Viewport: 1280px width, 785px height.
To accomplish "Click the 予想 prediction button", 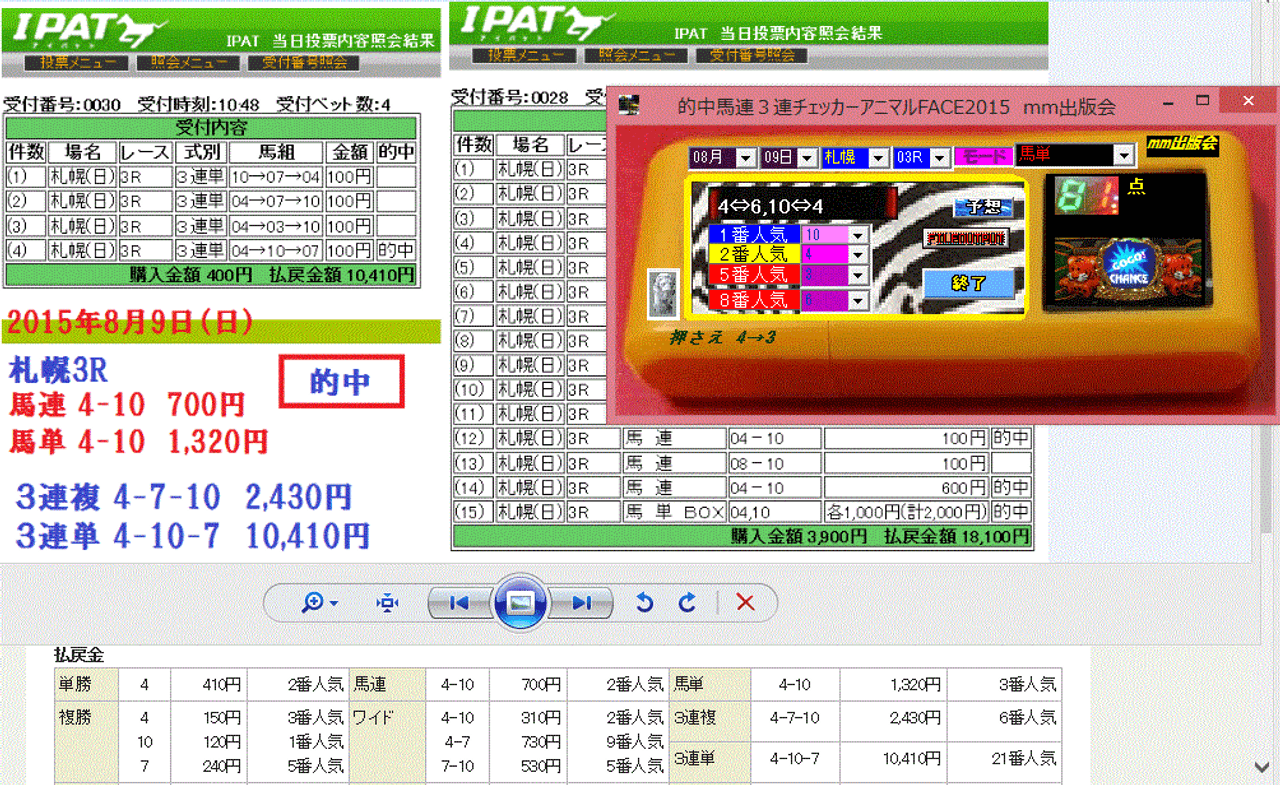I will pyautogui.click(x=983, y=208).
